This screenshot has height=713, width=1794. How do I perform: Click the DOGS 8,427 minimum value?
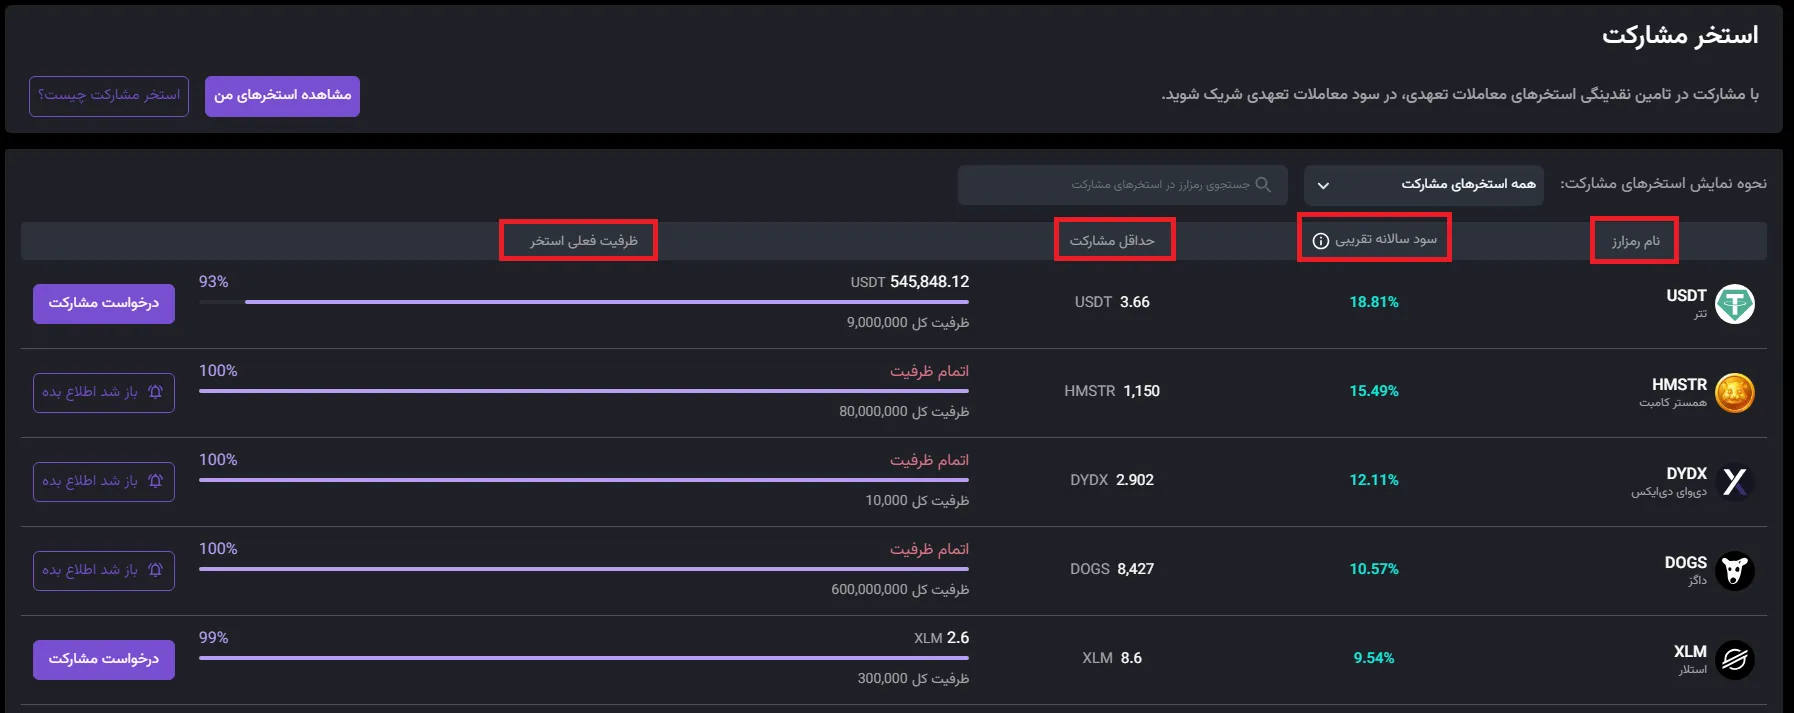pos(1112,569)
